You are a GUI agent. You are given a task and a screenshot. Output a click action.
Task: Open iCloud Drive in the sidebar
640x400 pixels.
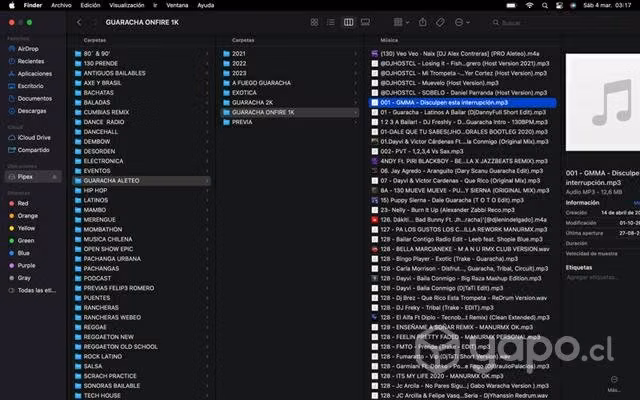click(34, 138)
